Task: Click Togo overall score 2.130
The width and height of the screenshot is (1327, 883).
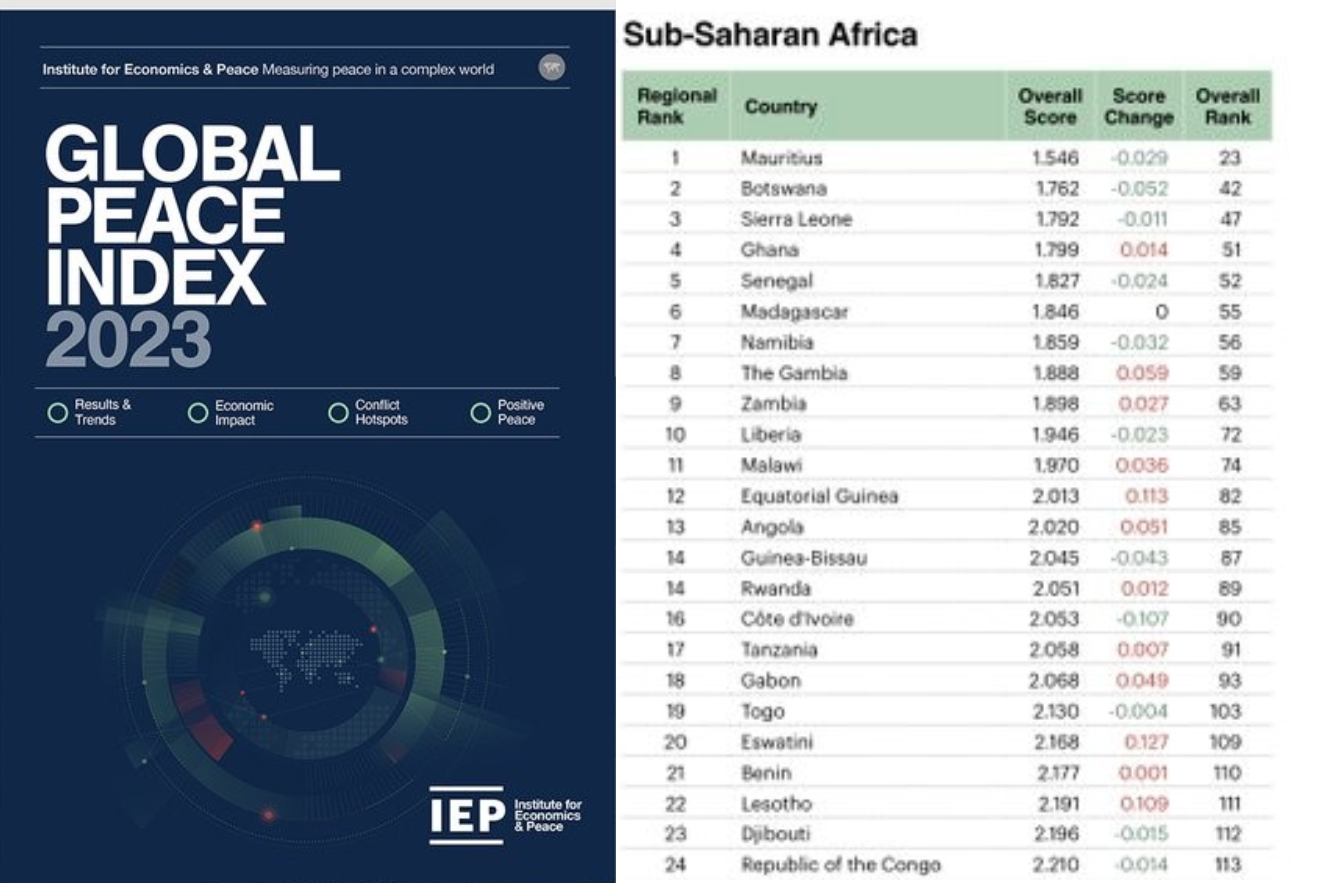Action: pos(1055,712)
